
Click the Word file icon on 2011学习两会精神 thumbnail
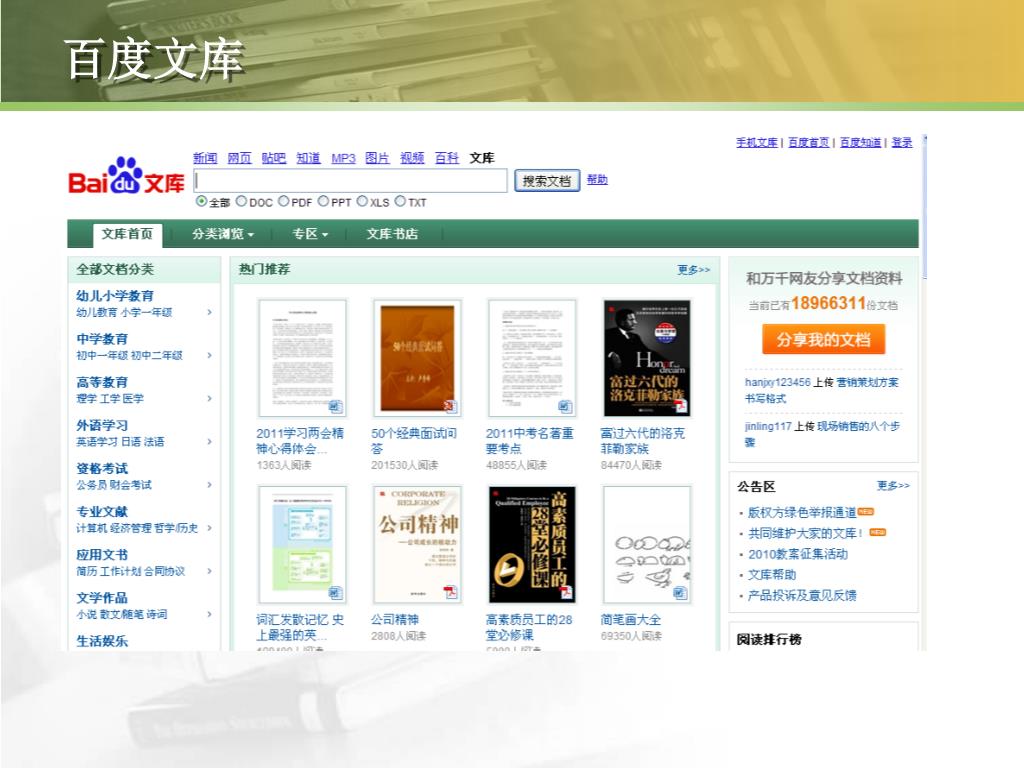[x=335, y=407]
